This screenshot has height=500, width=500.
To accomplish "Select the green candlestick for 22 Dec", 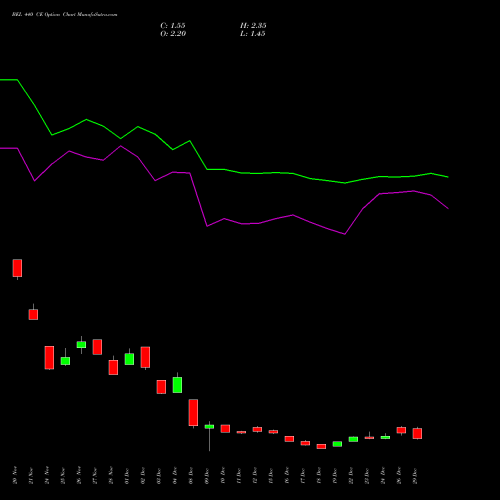I will (x=353, y=439).
